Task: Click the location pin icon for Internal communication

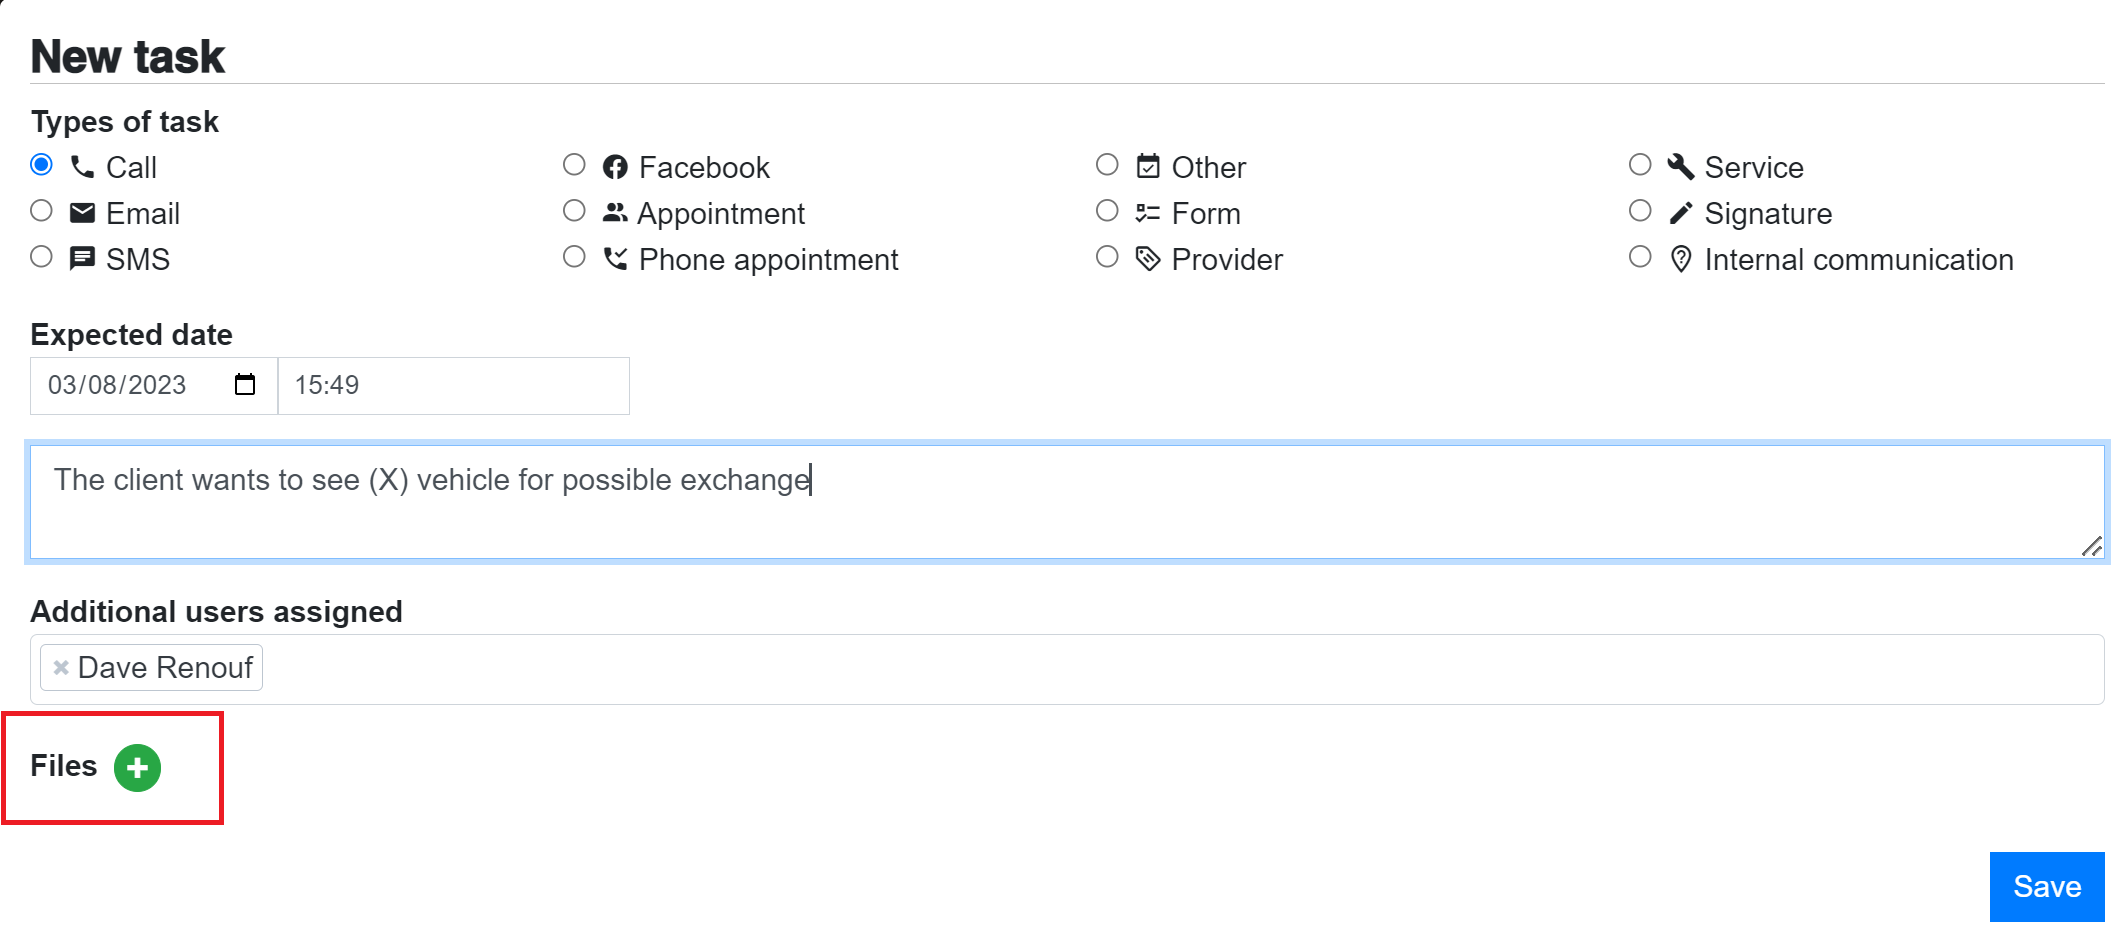Action: pyautogui.click(x=1681, y=259)
